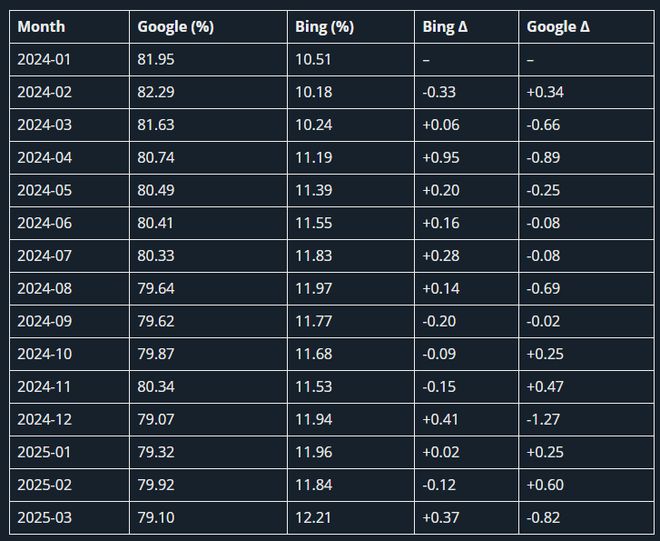
Task: Click the Bing delta +0.95 cell
Action: [x=466, y=158]
